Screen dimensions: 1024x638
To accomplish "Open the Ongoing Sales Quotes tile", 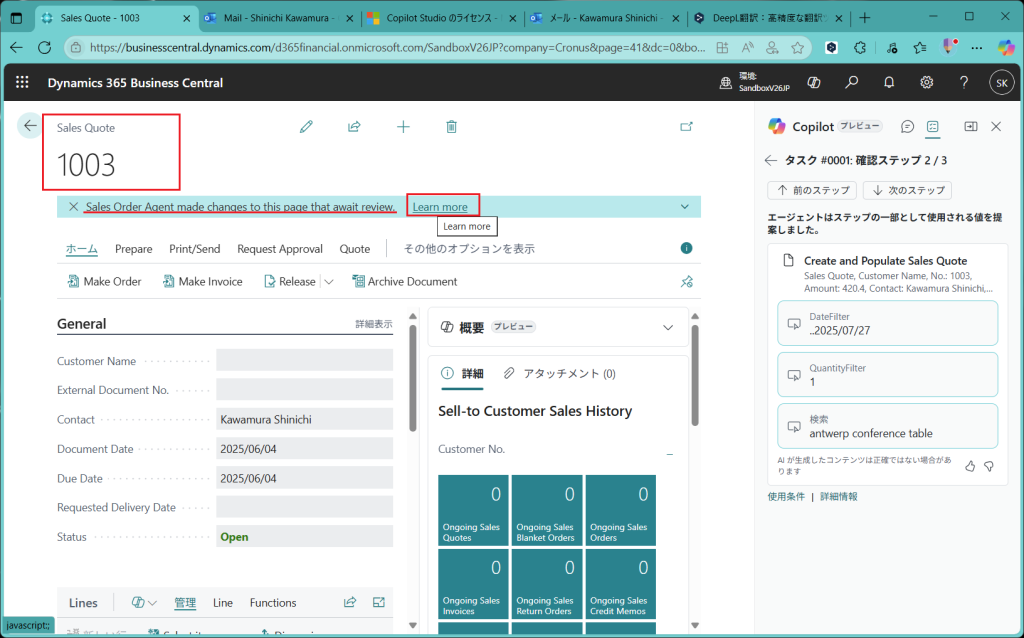I will [x=473, y=511].
